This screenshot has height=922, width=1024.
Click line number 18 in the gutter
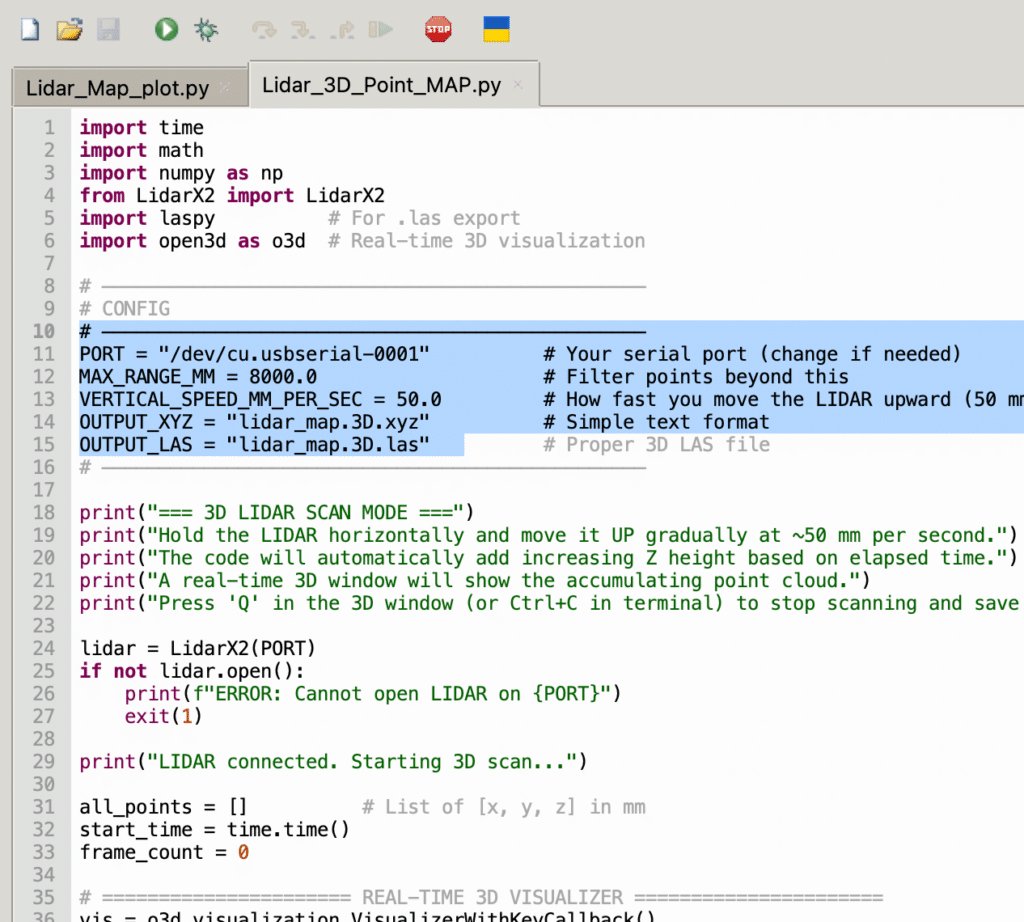coord(44,513)
